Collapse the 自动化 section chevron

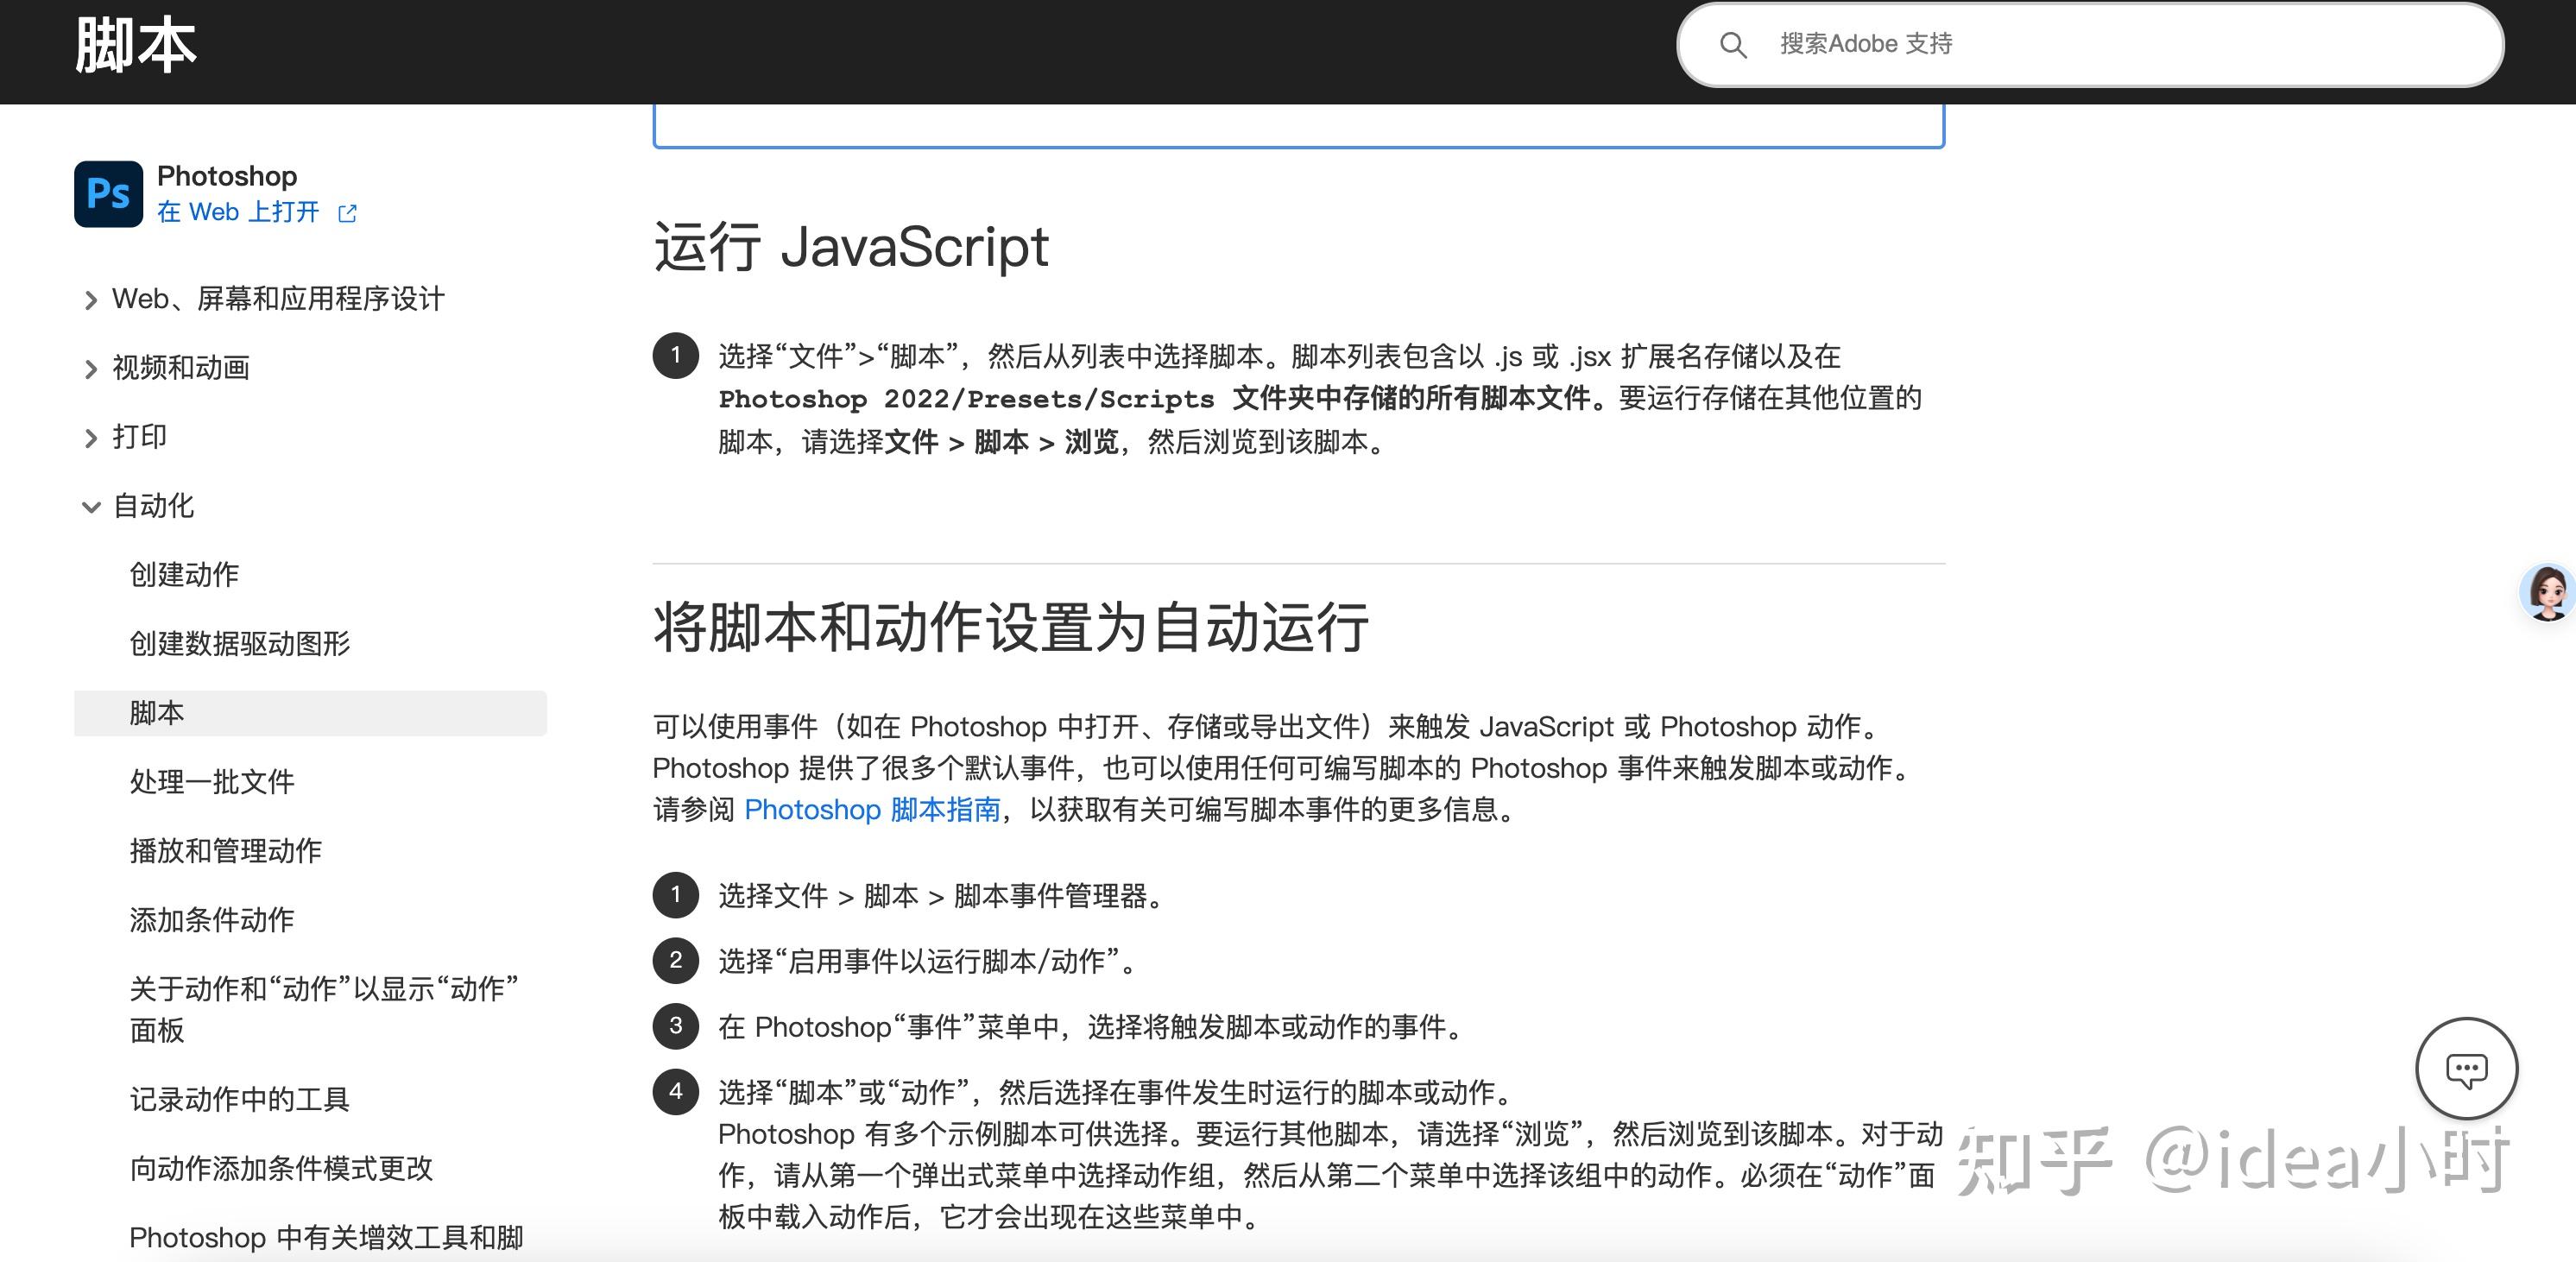tap(91, 507)
